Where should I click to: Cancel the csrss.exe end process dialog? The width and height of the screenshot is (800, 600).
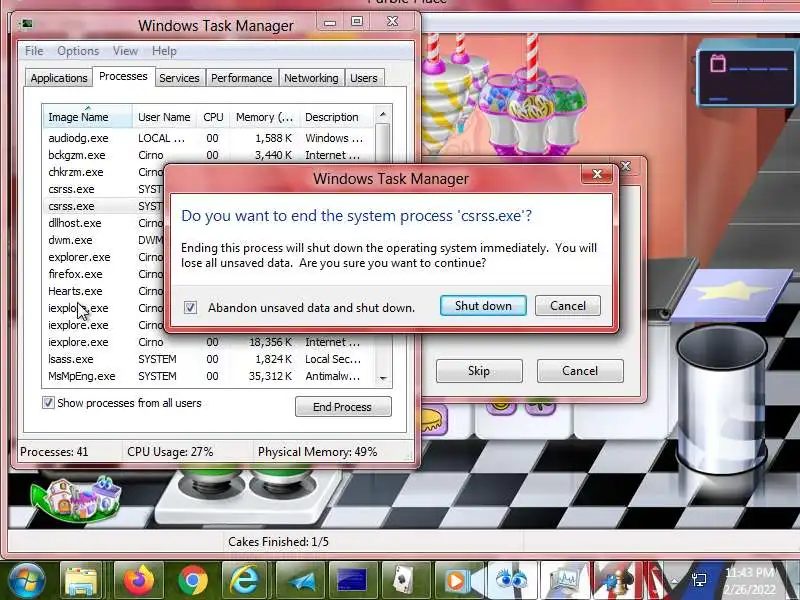pos(568,306)
